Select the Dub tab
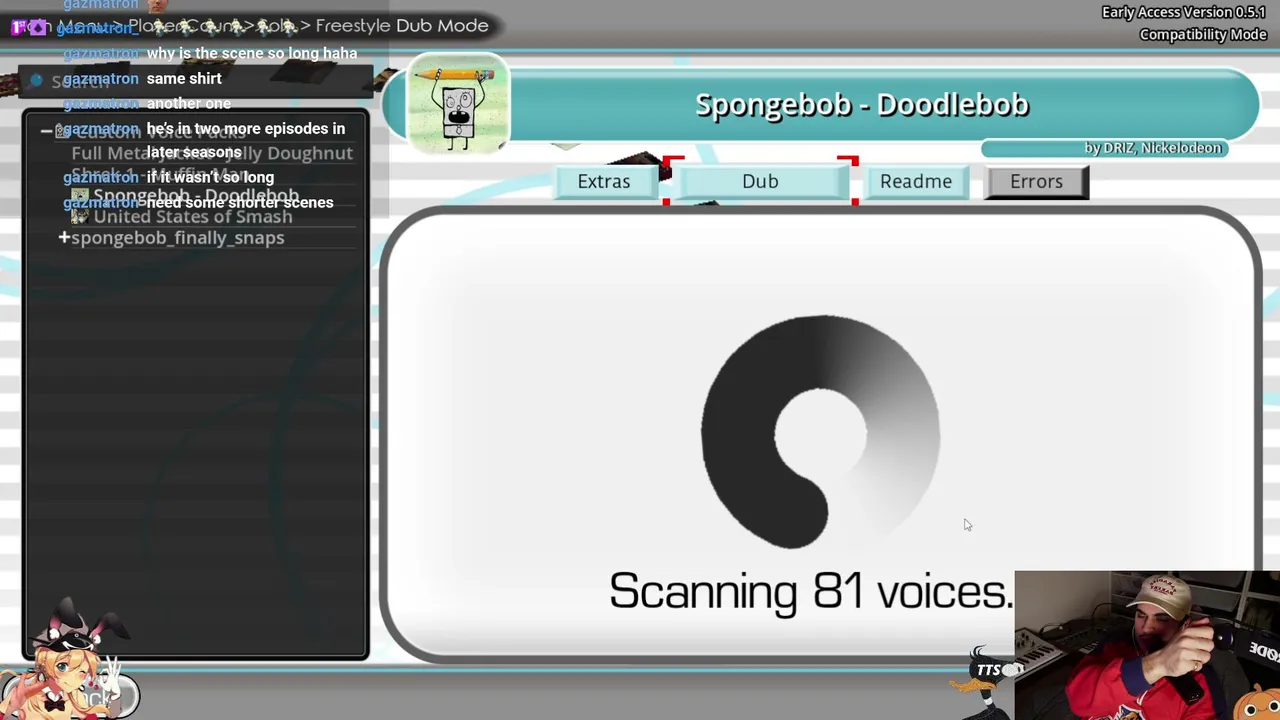 [760, 181]
